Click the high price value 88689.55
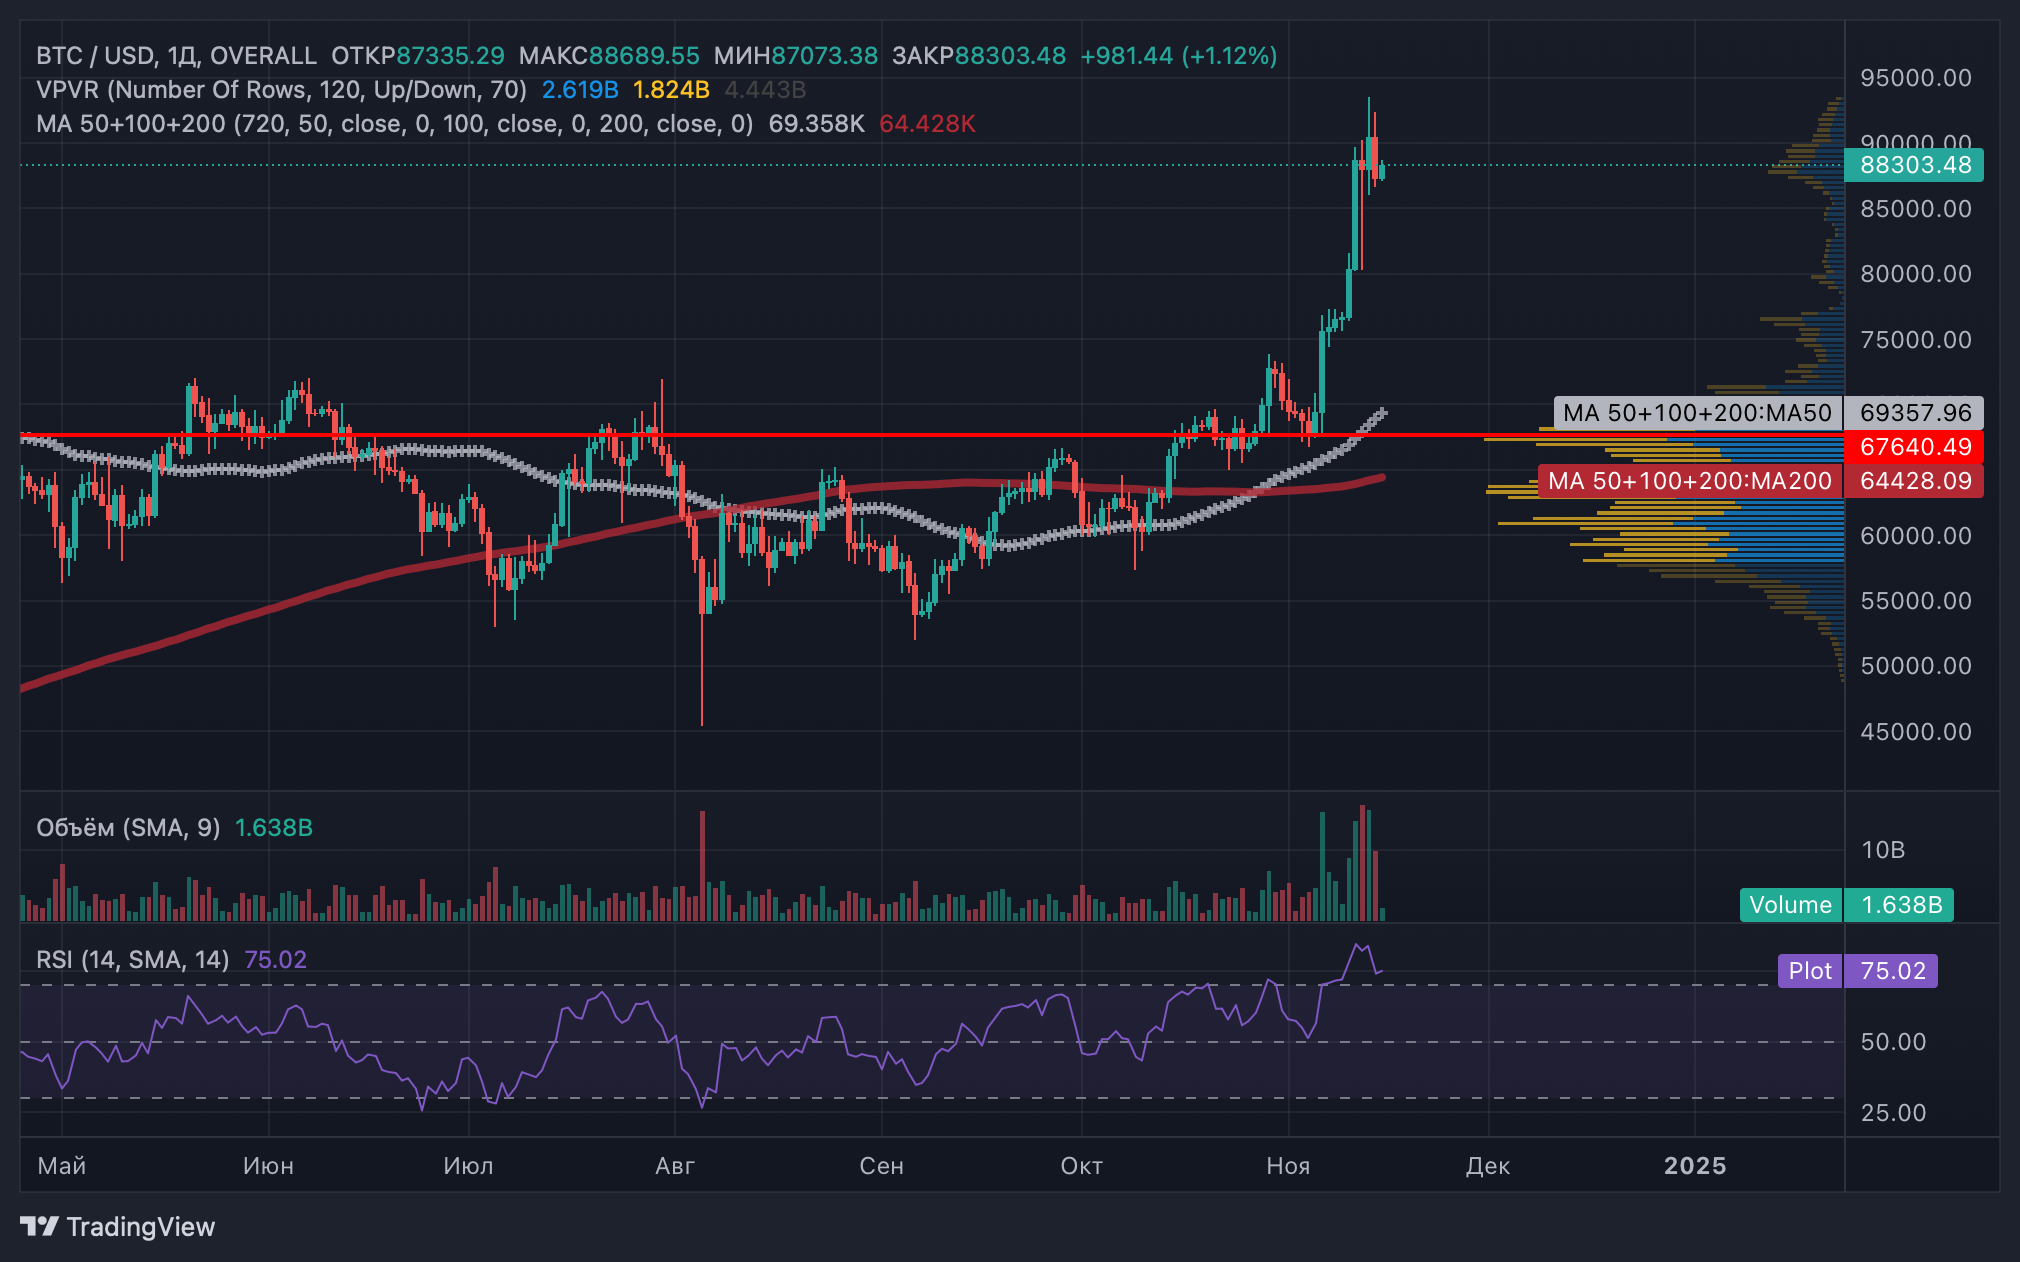This screenshot has height=1262, width=2020. pos(644,56)
